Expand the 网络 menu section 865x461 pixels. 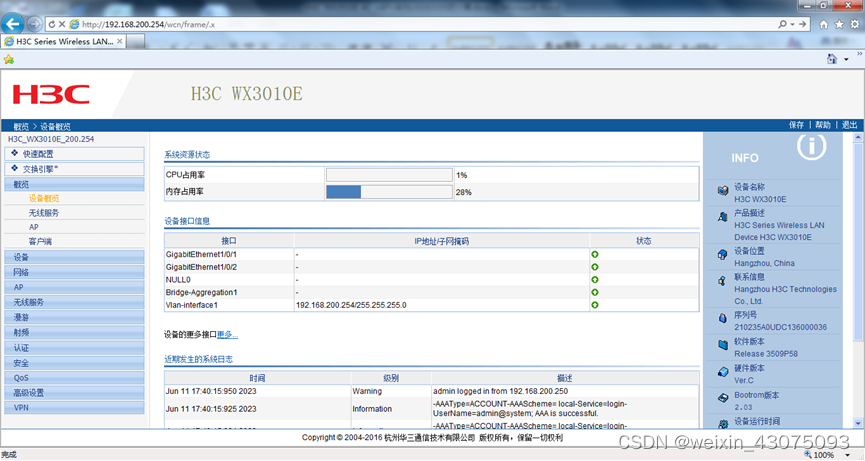[74, 272]
